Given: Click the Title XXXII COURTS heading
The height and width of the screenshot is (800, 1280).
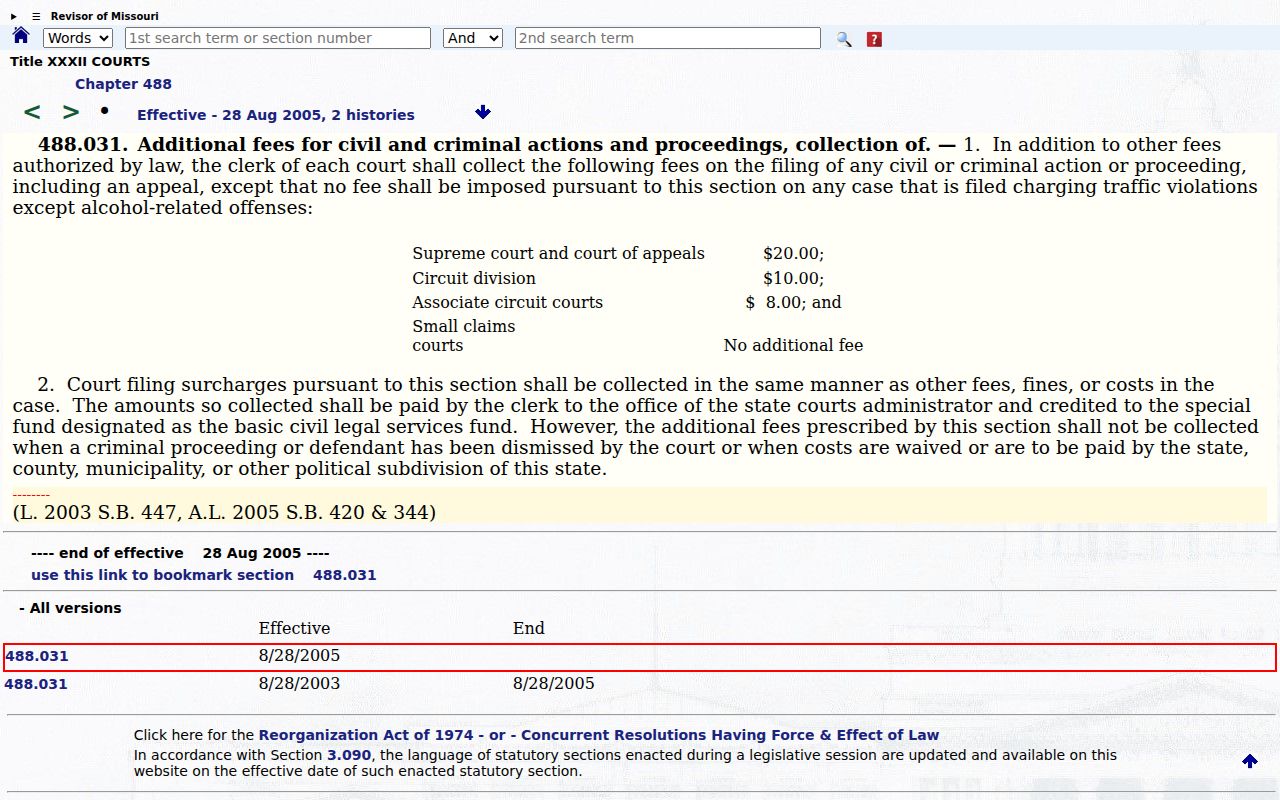Looking at the screenshot, I should [x=80, y=62].
